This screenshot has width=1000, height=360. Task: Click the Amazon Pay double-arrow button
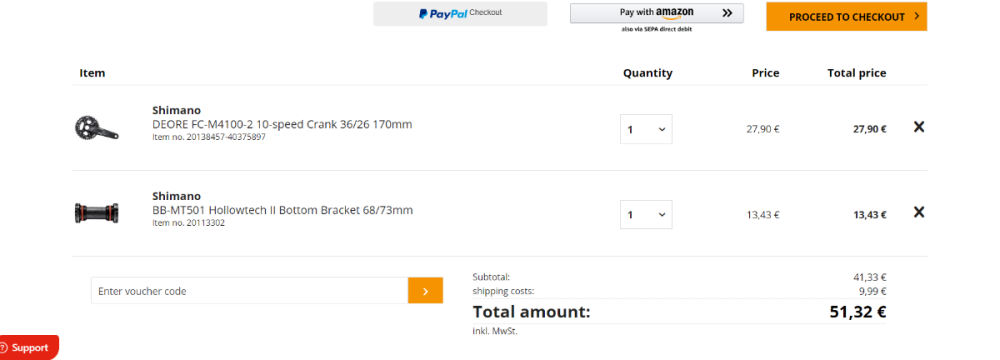click(657, 13)
